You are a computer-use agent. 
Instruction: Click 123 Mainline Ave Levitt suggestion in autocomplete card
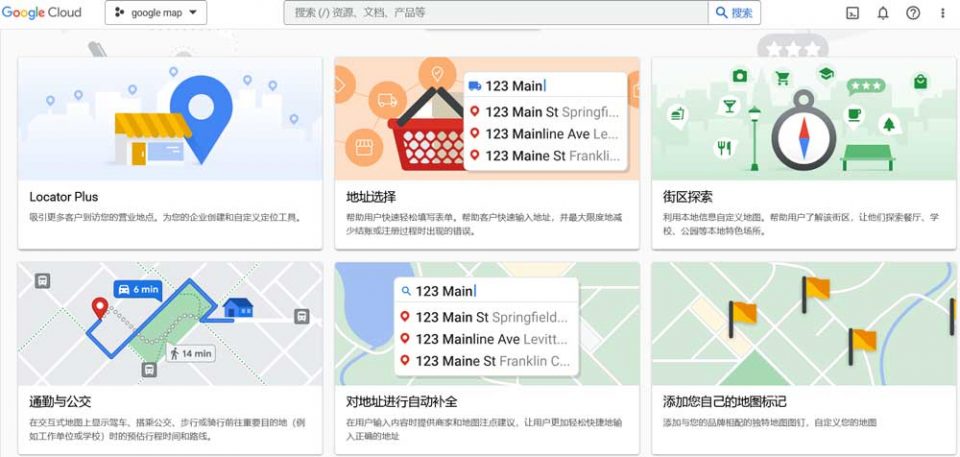tap(484, 339)
